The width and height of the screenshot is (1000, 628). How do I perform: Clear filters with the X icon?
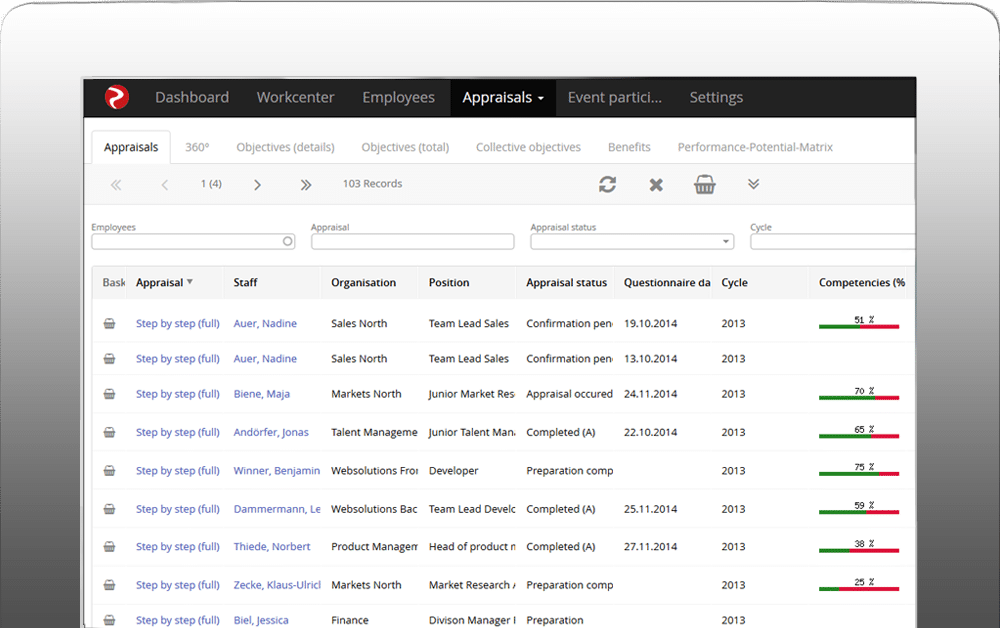point(656,185)
